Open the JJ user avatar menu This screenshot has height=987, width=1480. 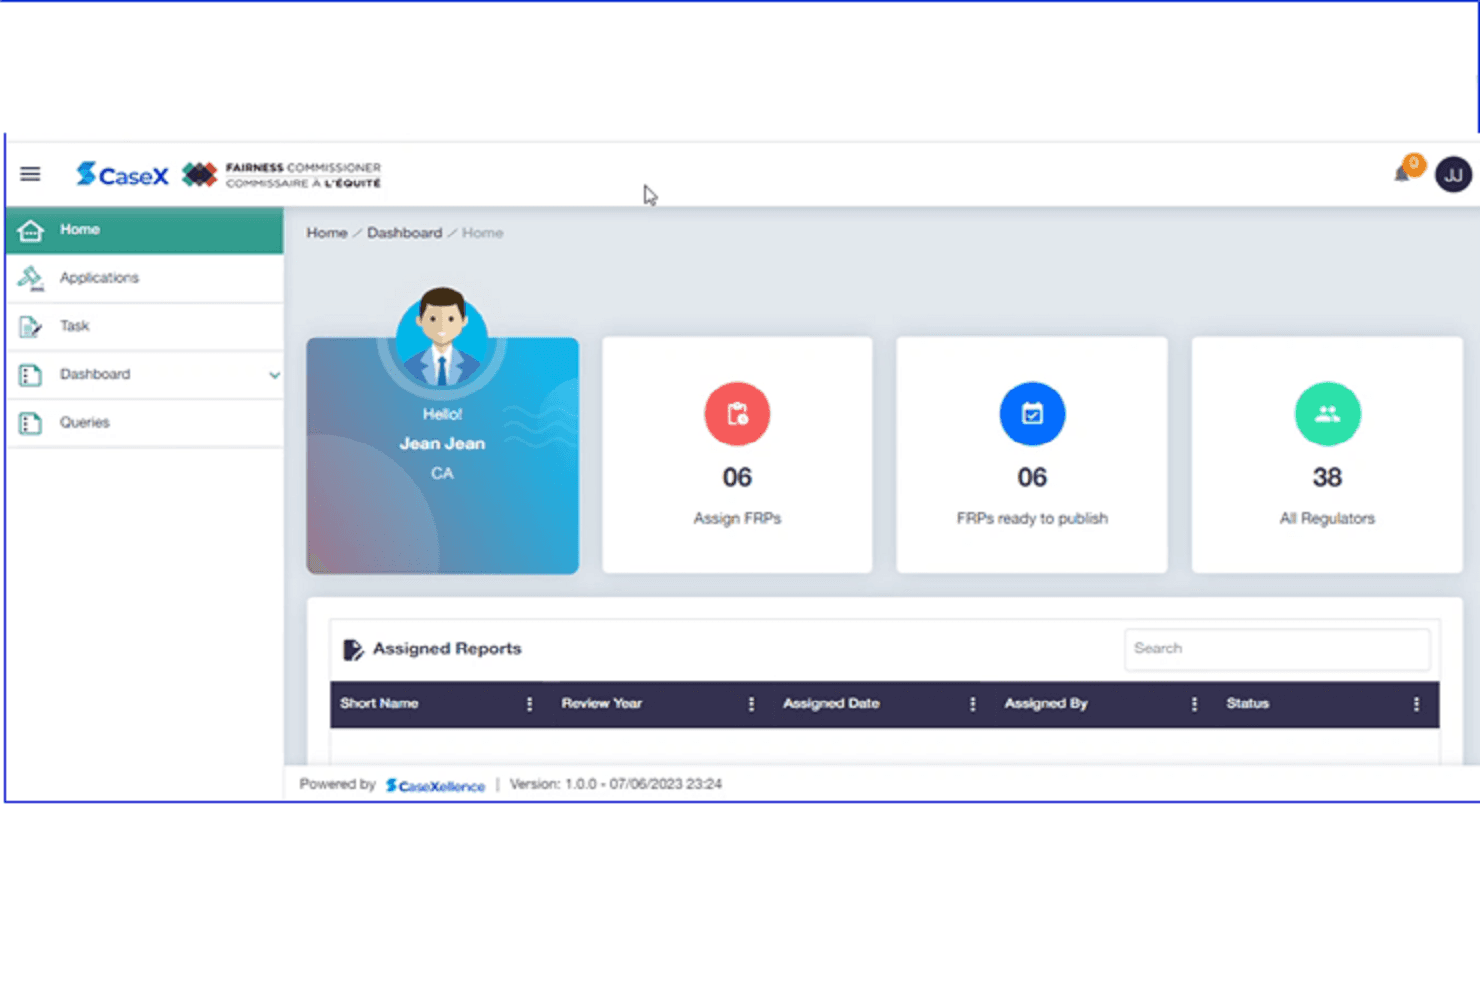1452,175
